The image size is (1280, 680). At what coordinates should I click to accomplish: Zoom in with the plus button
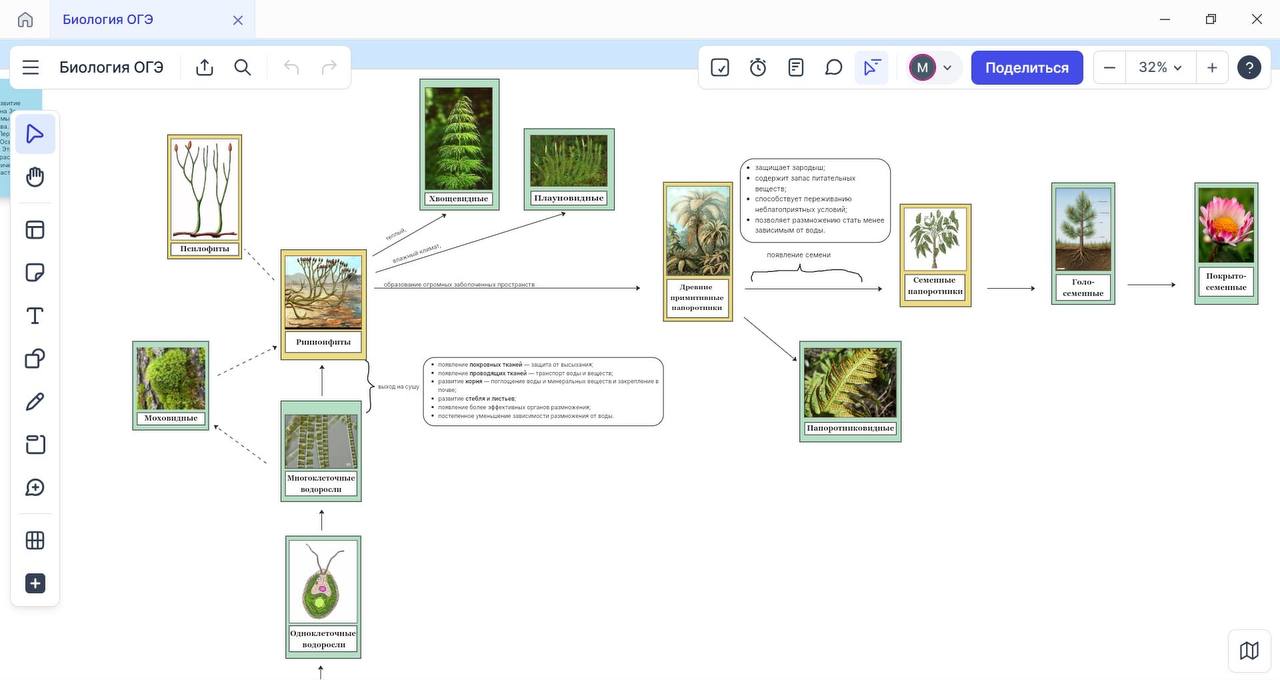1212,67
